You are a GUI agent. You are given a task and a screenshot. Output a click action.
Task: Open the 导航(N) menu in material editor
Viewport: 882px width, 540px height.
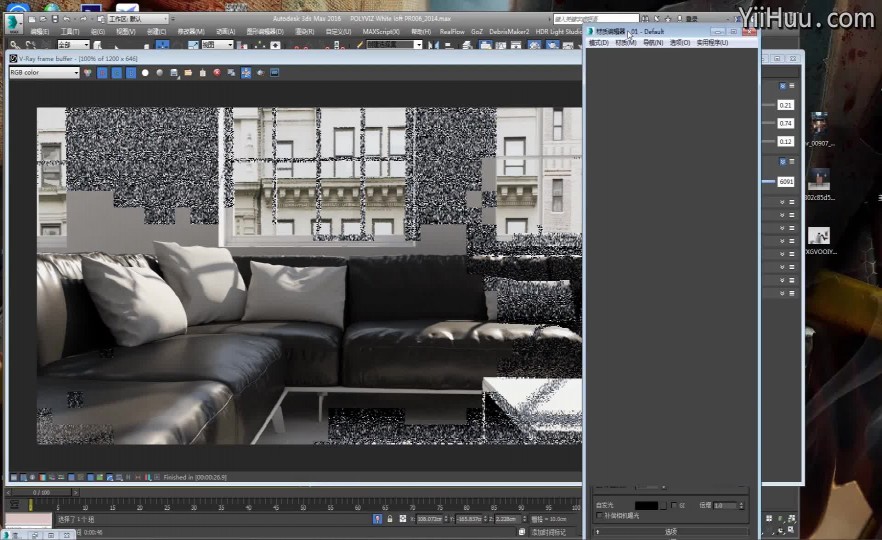click(653, 43)
